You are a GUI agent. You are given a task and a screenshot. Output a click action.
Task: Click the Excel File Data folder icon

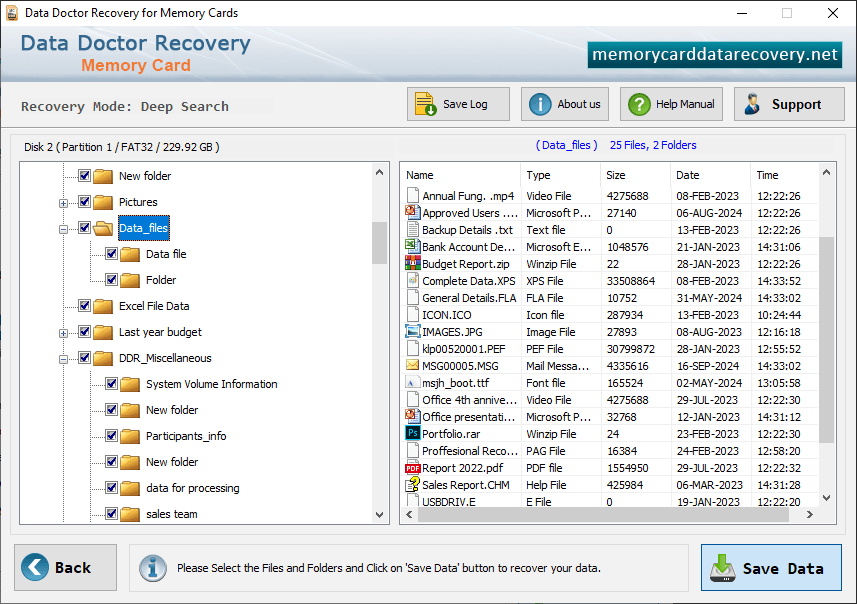click(x=103, y=306)
